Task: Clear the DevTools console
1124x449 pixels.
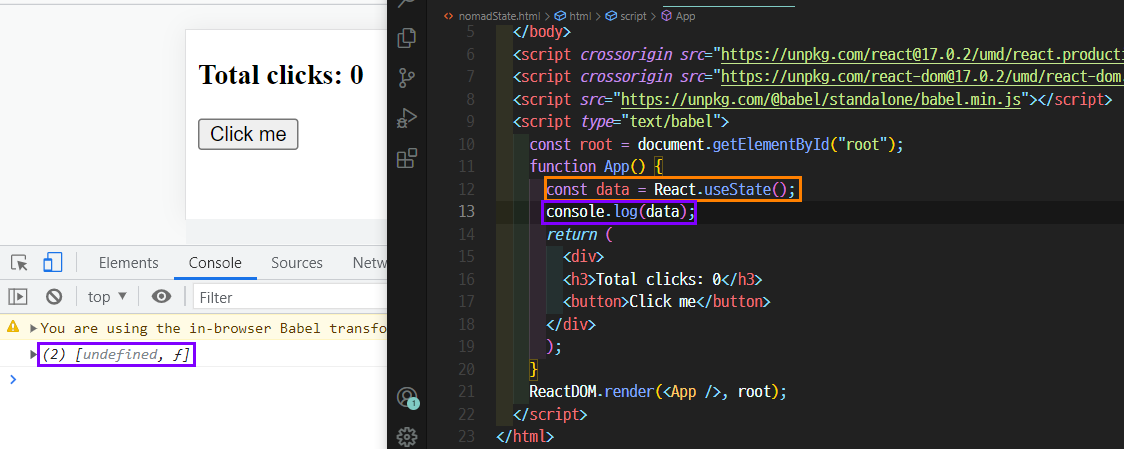Action: coord(54,296)
